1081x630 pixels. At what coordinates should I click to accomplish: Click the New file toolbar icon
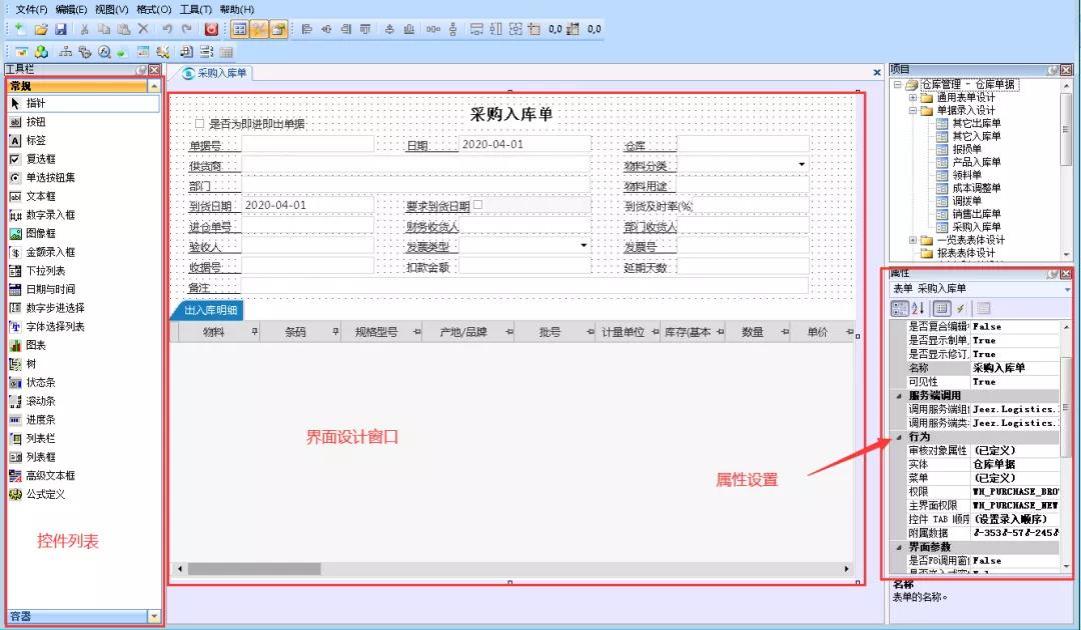[21, 29]
